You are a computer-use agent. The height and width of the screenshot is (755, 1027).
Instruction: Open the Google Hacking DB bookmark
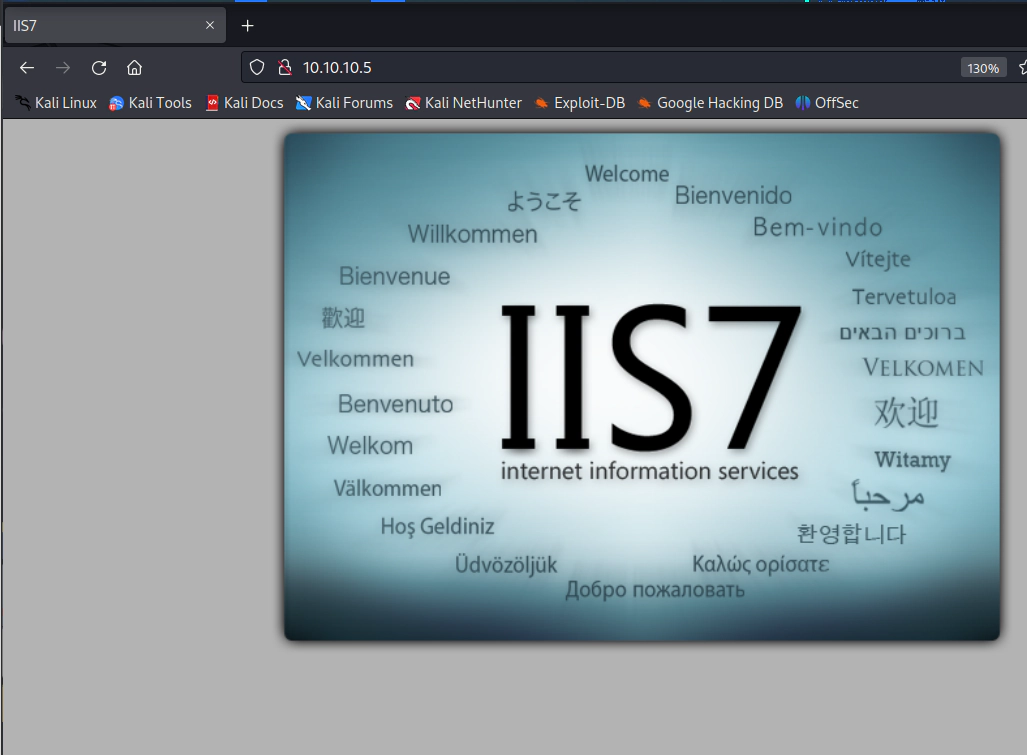[x=711, y=103]
